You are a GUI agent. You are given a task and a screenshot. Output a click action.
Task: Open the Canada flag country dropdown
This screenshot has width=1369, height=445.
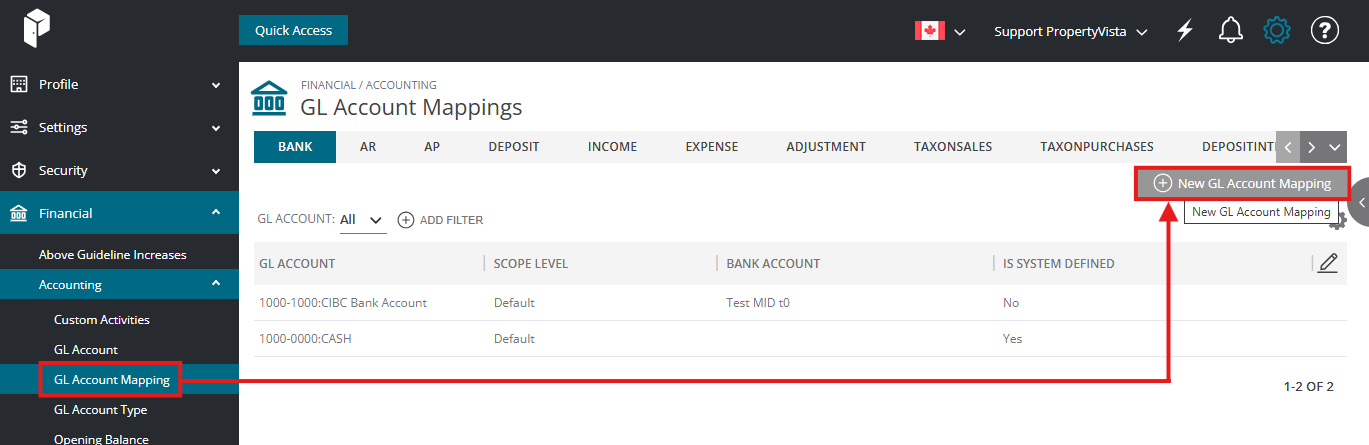940,31
